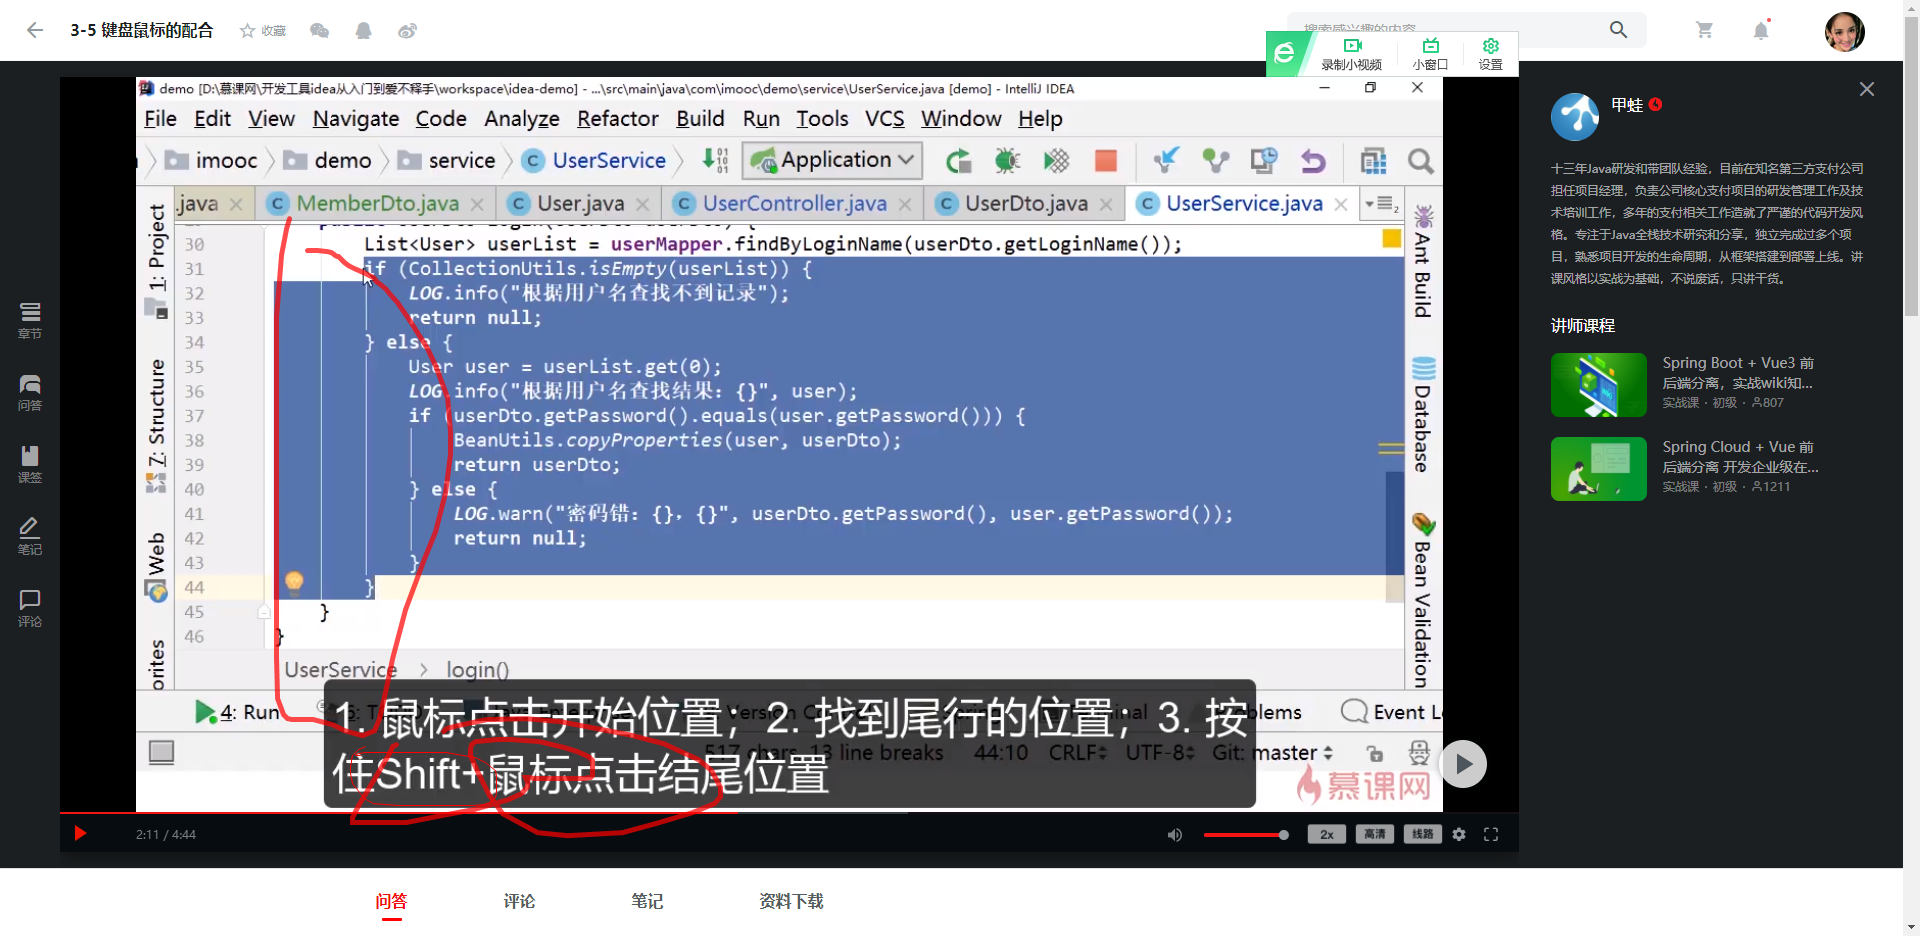Switch to 笔记 tab below video
Image resolution: width=1920 pixels, height=936 pixels.
pyautogui.click(x=647, y=901)
